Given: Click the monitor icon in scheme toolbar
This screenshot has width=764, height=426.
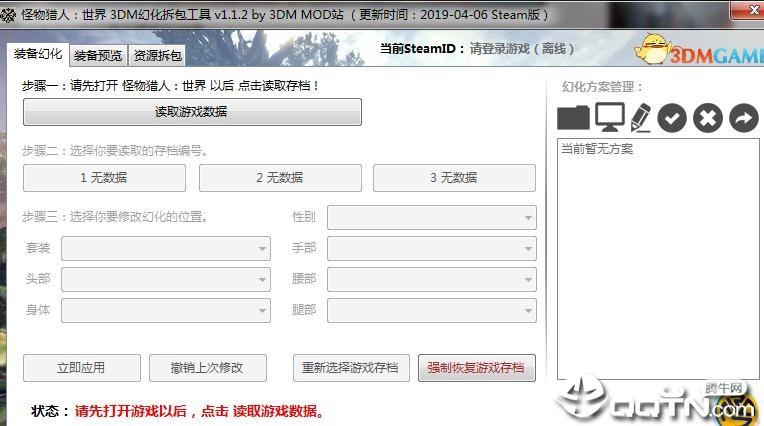Looking at the screenshot, I should [610, 117].
